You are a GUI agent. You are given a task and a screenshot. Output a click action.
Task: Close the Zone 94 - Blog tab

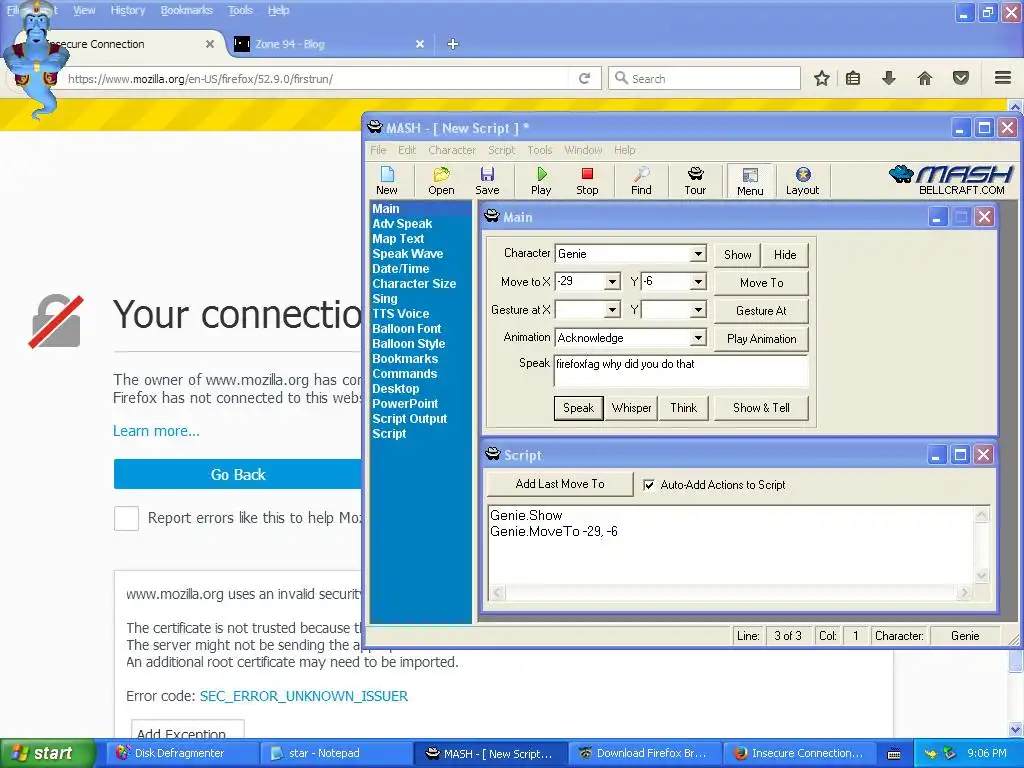pos(420,44)
